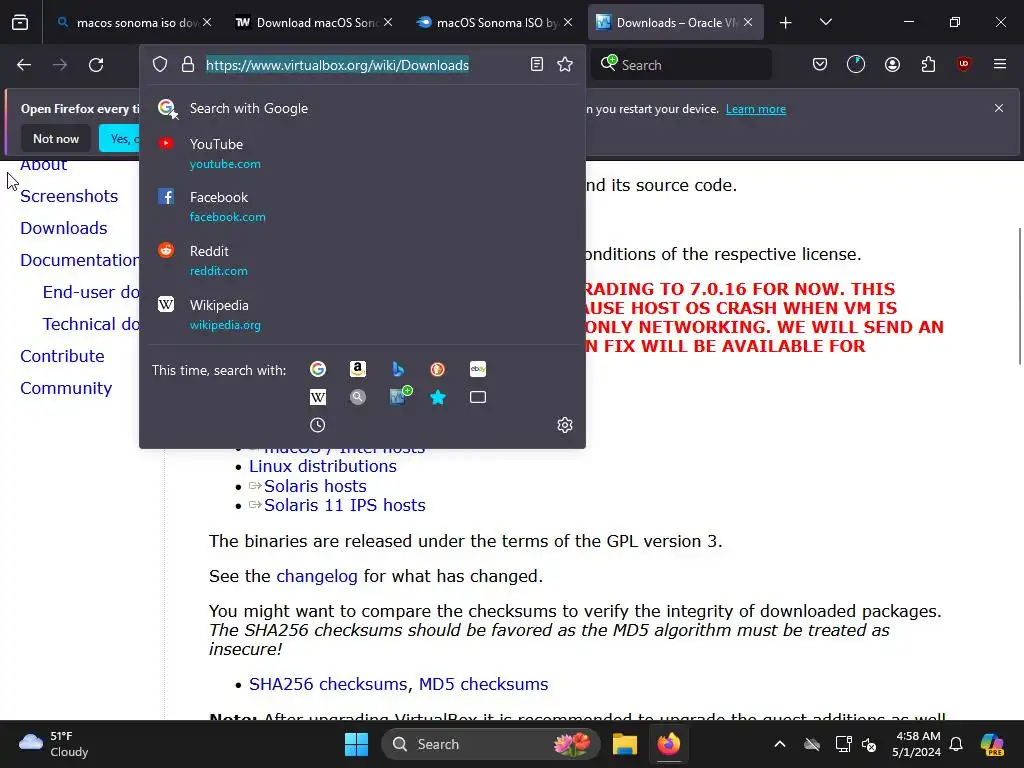This screenshot has width=1024, height=768.
Task: Open new tab with plus button
Action: (x=786, y=23)
